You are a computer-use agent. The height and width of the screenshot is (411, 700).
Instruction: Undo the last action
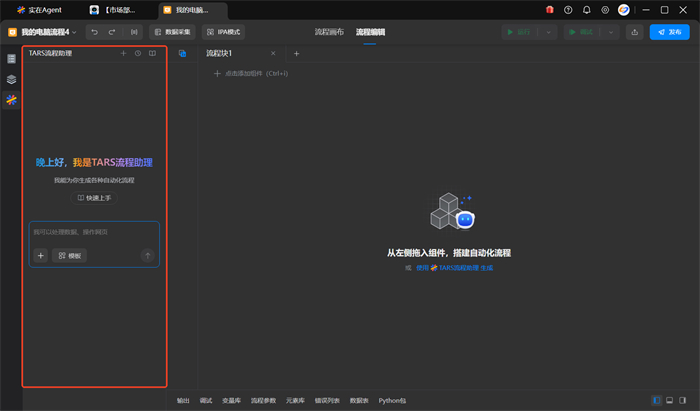pyautogui.click(x=95, y=32)
